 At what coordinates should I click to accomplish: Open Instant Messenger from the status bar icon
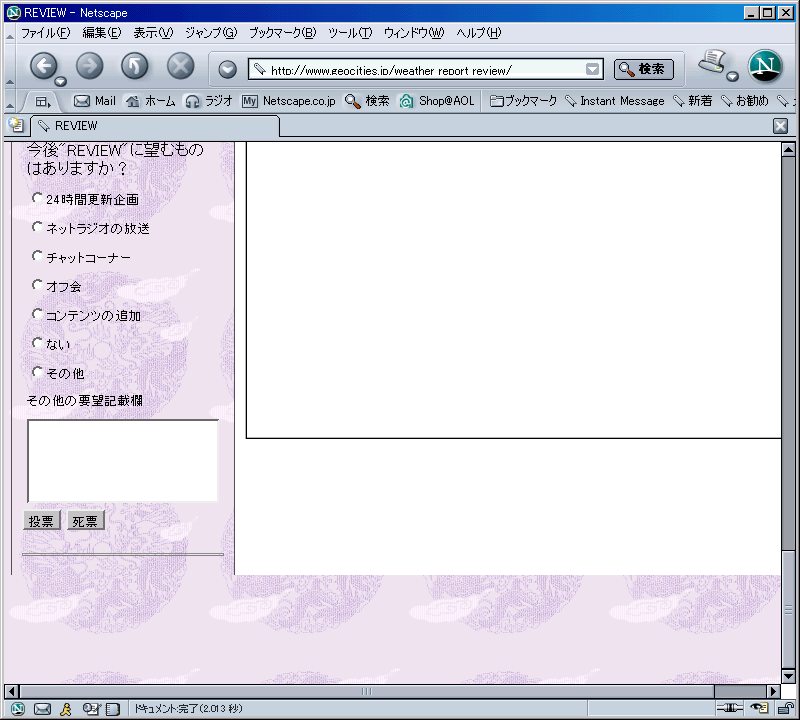[66, 709]
